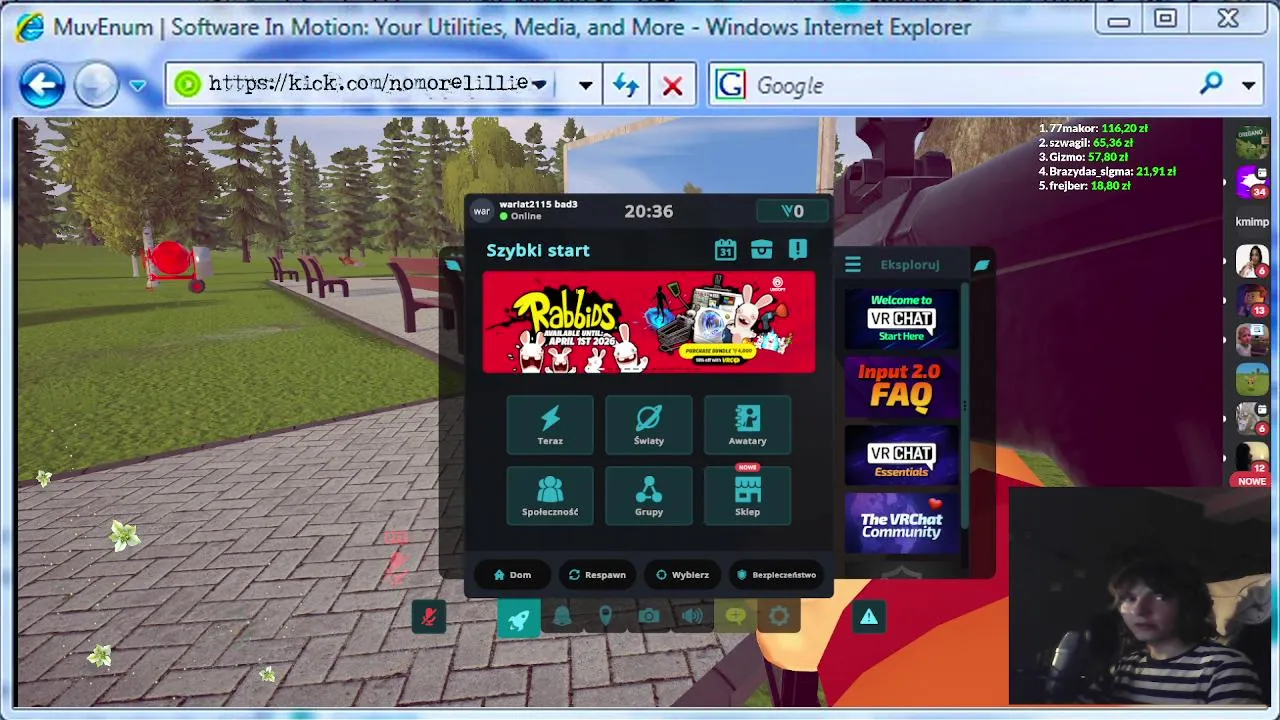Open the Rabbids promotional banner
Screen dimensions: 1280x720
(x=649, y=323)
